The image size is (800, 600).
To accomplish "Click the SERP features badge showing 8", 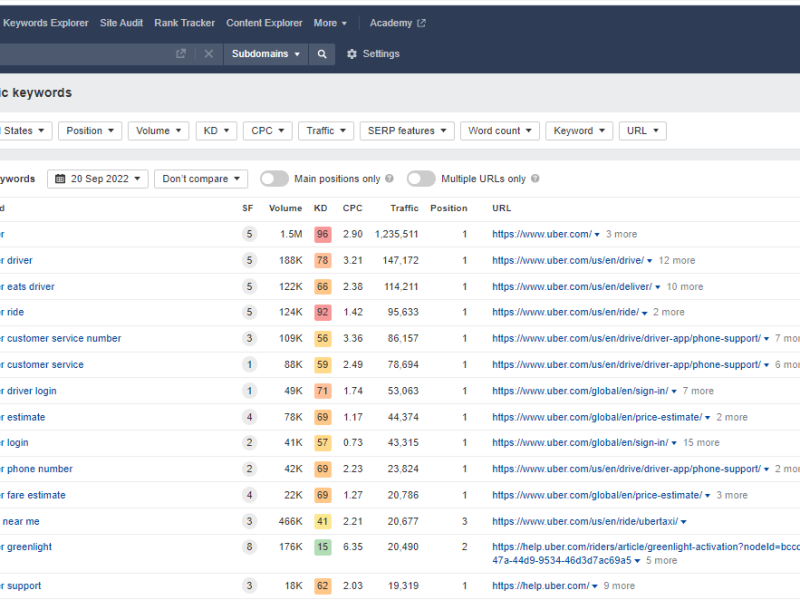I will (x=249, y=547).
